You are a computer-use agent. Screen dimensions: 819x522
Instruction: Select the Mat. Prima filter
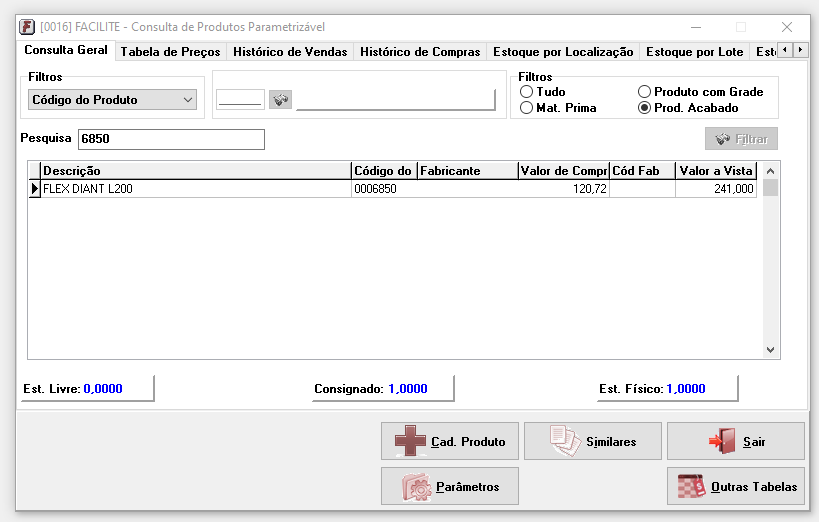tap(526, 108)
